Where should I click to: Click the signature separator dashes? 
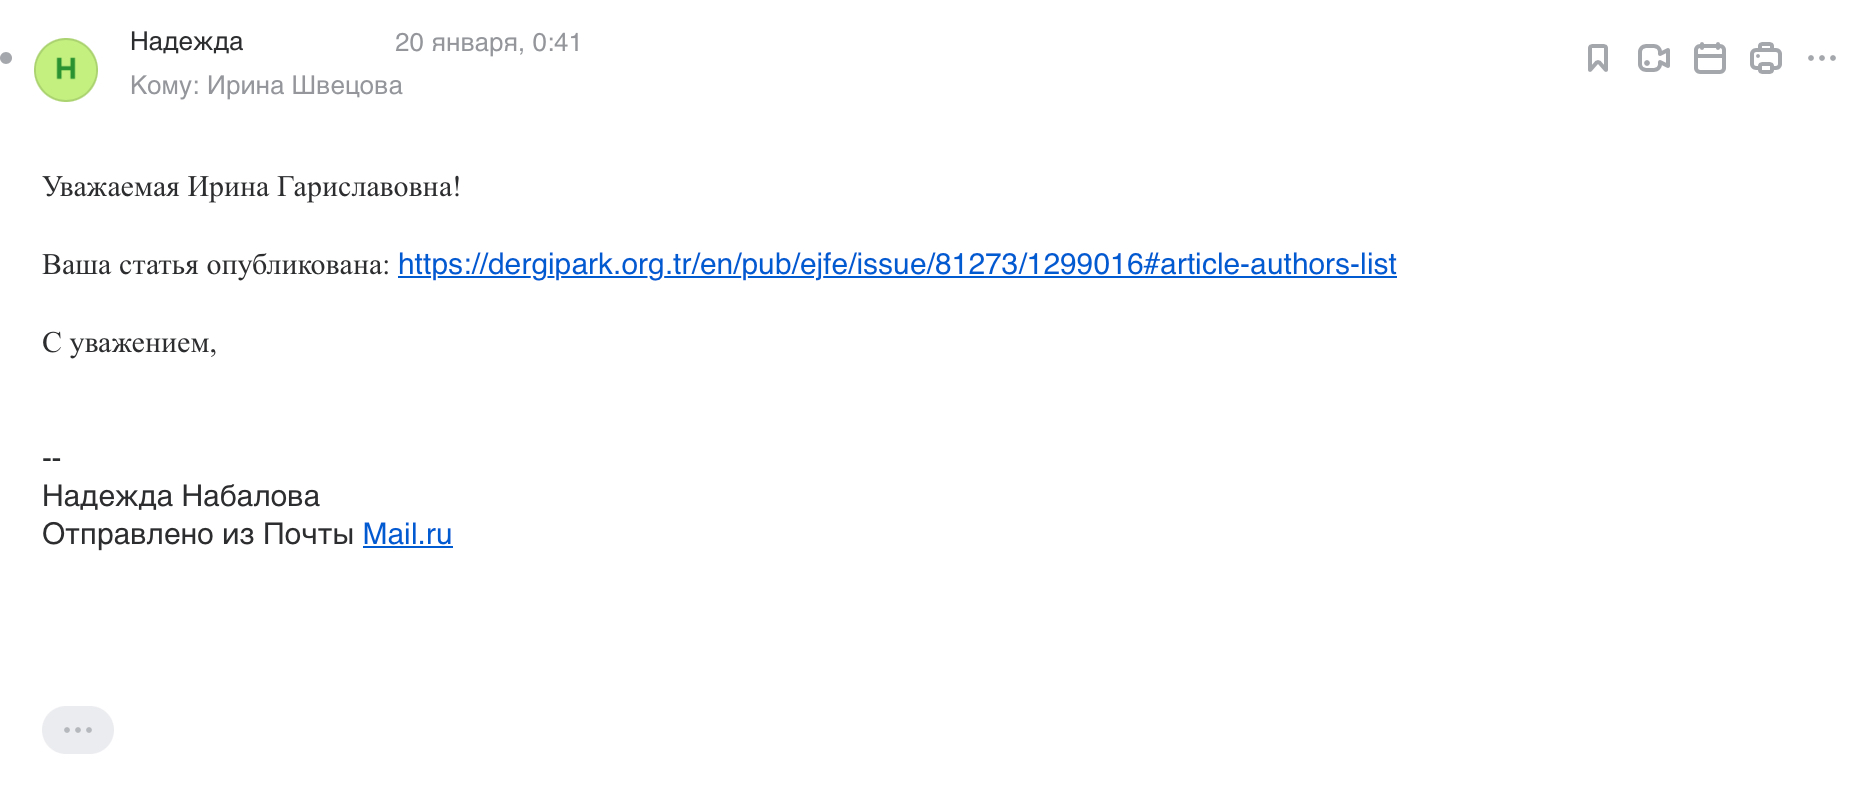[x=52, y=459]
